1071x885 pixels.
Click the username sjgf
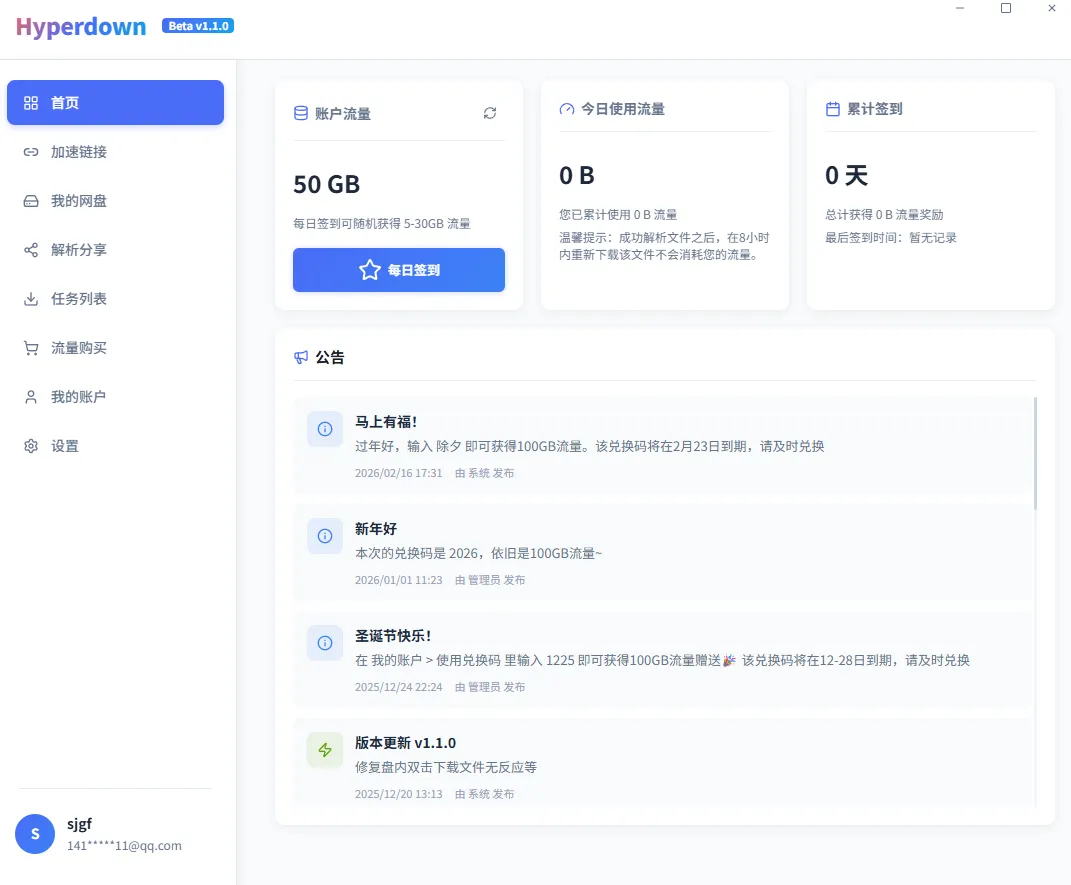[x=79, y=824]
